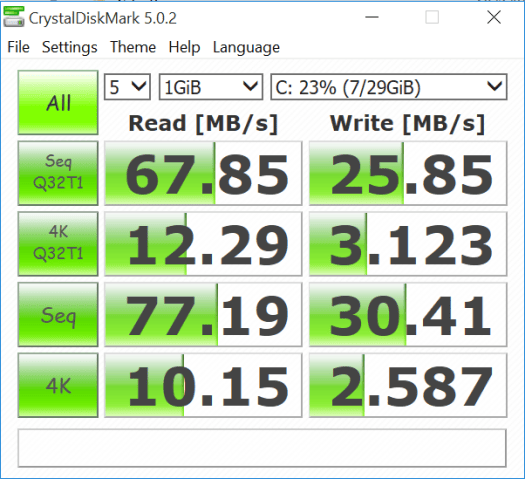
Task: Click the Seq write result 30.41
Action: point(408,315)
